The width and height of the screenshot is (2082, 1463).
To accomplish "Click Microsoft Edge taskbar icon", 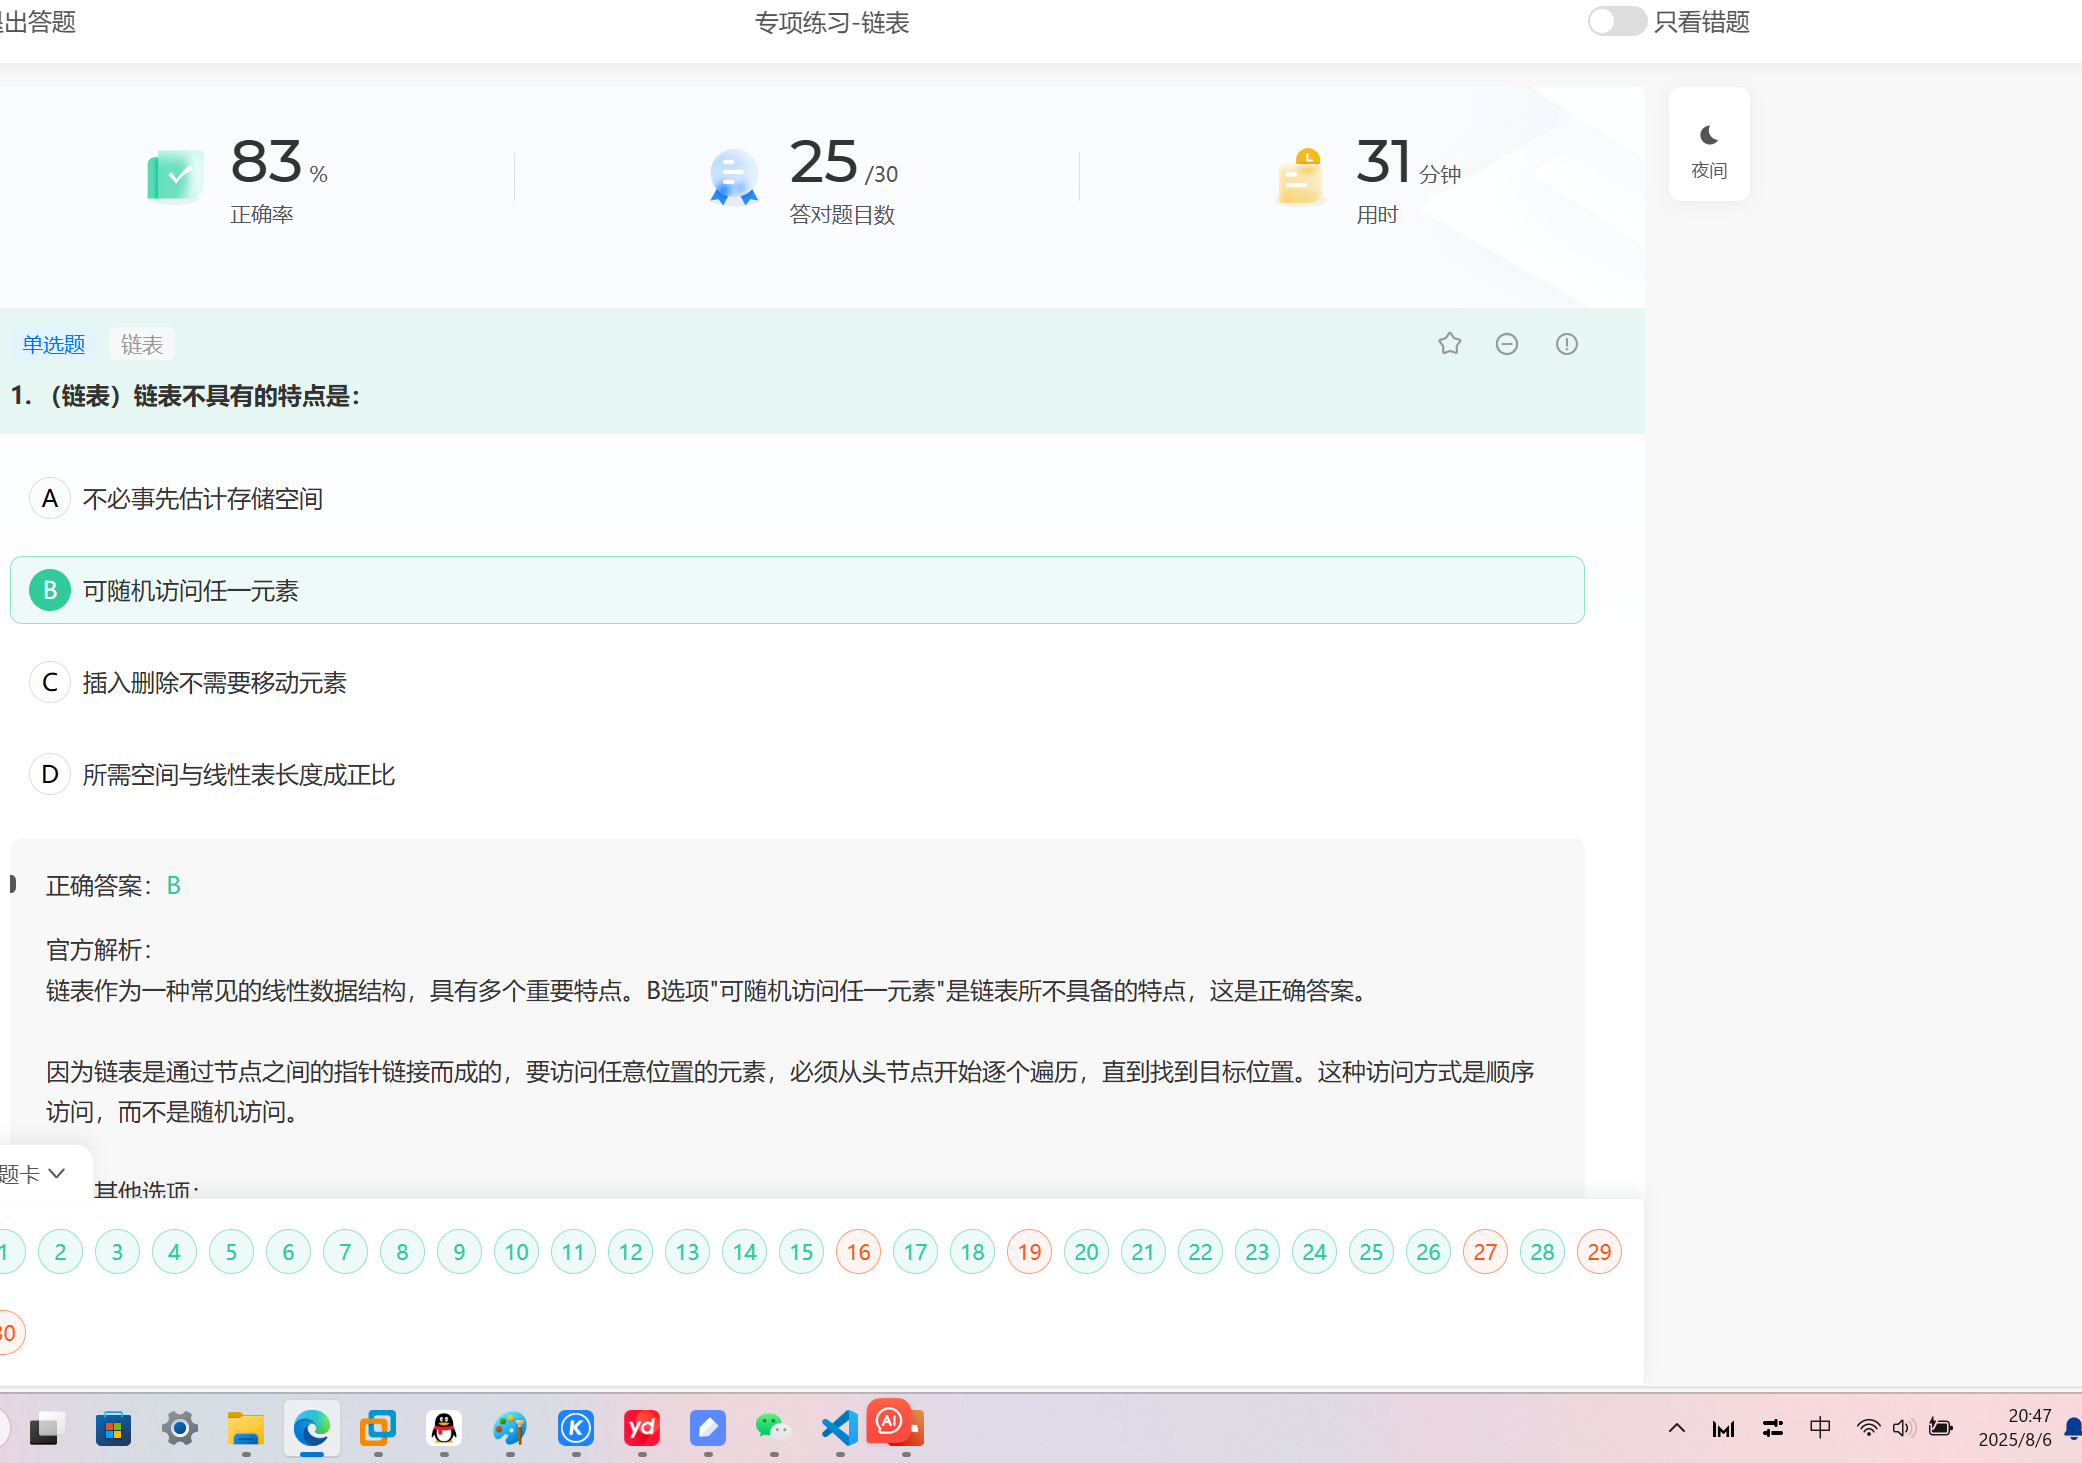I will tap(311, 1428).
